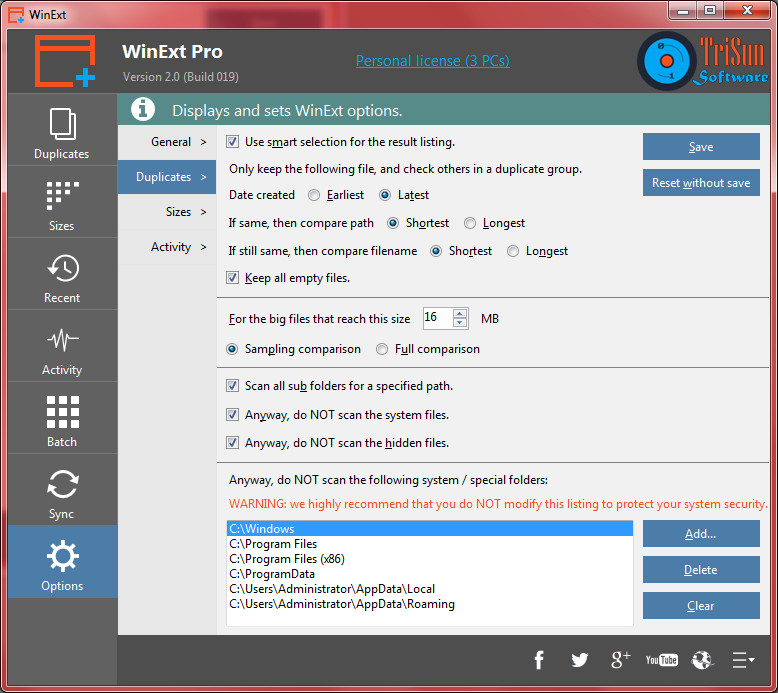The width and height of the screenshot is (778, 693).
Task: Increase big file size with up arrow
Action: tap(460, 314)
